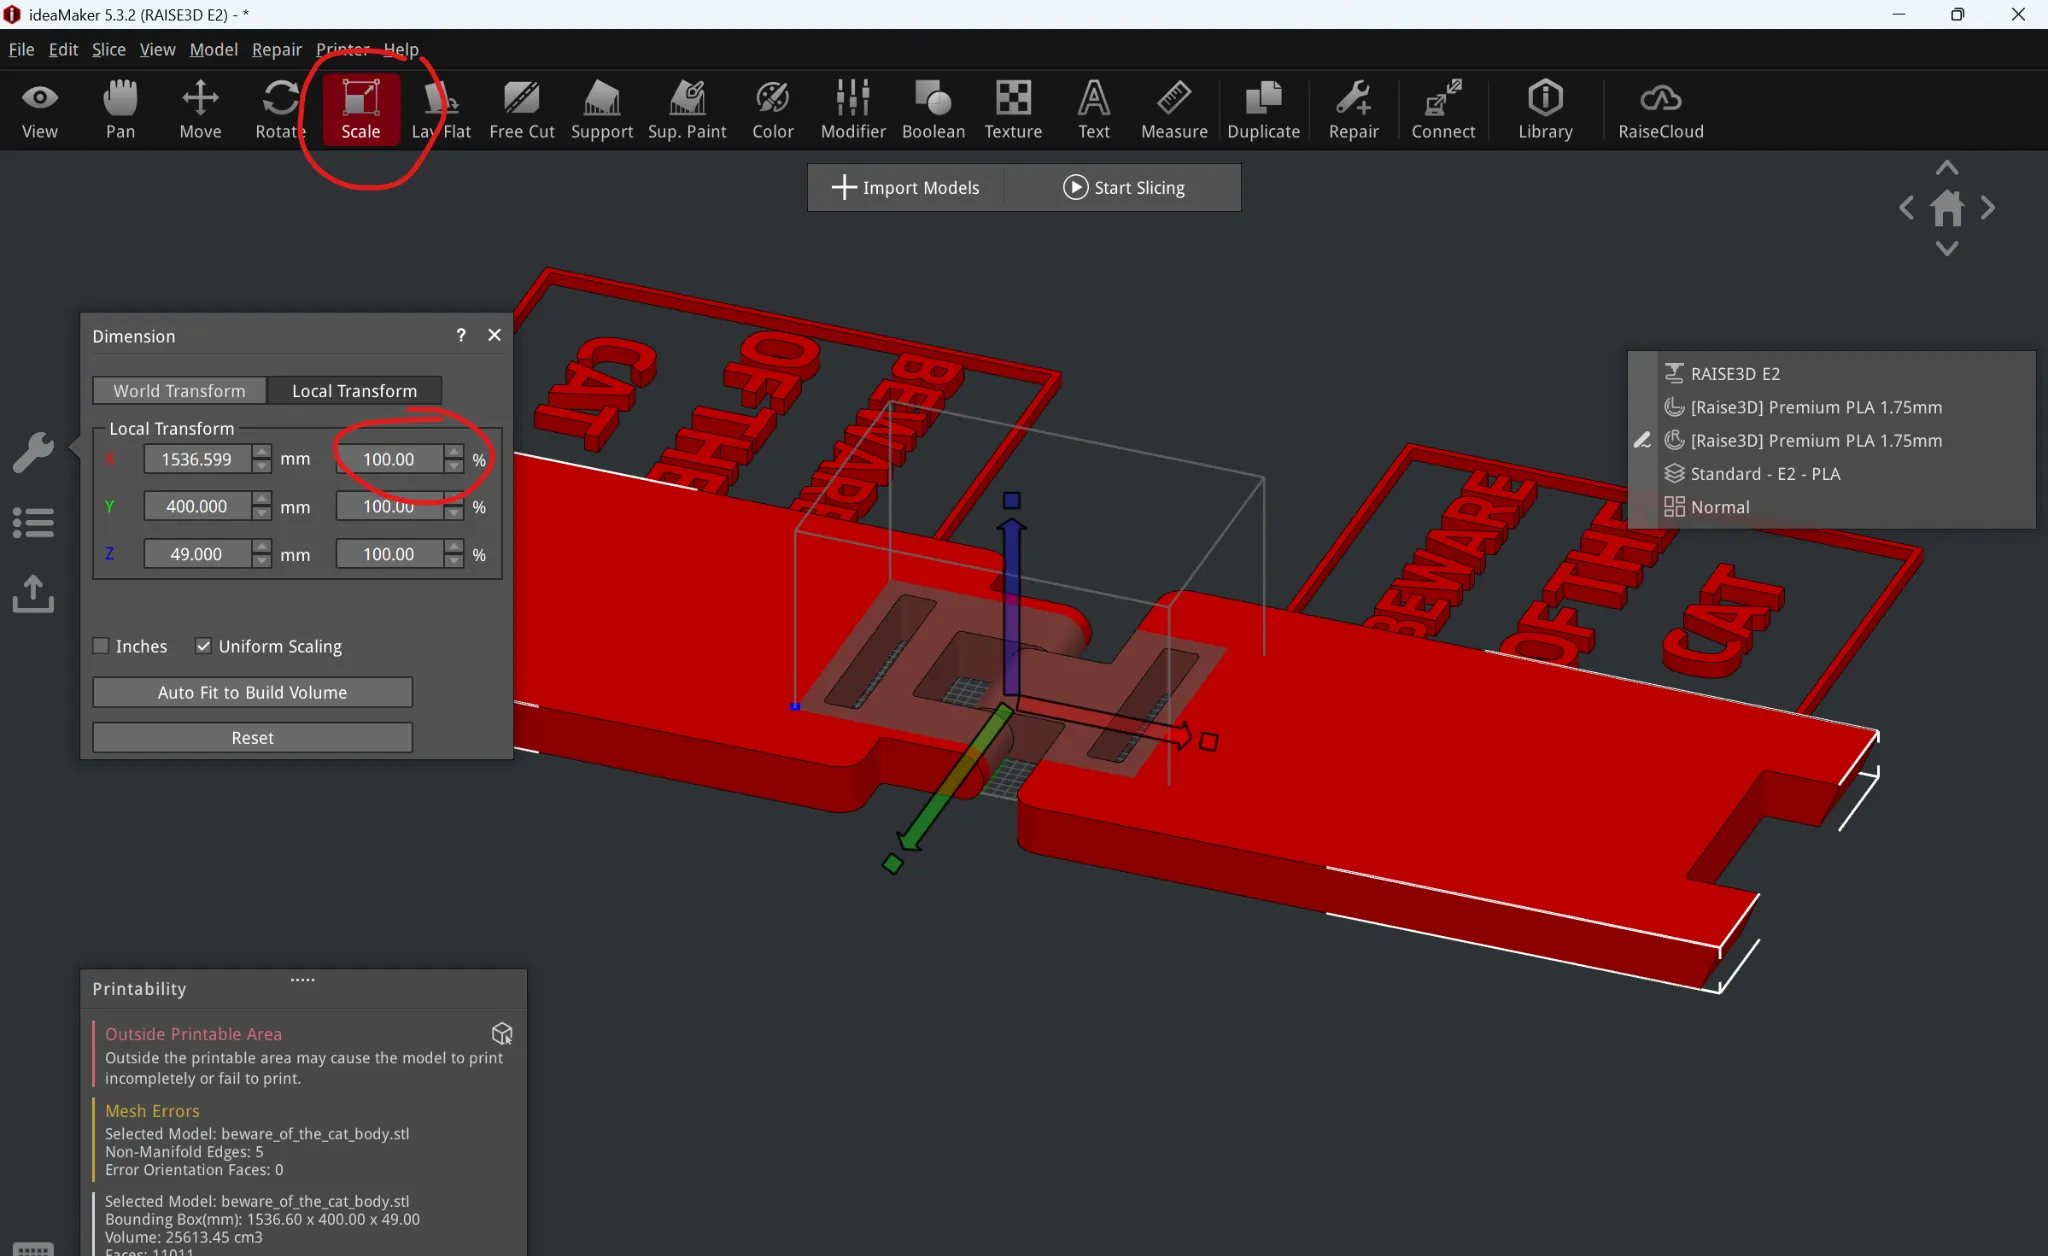Viewport: 2048px width, 1256px height.
Task: Increase the X percent stepper
Action: coord(454,452)
